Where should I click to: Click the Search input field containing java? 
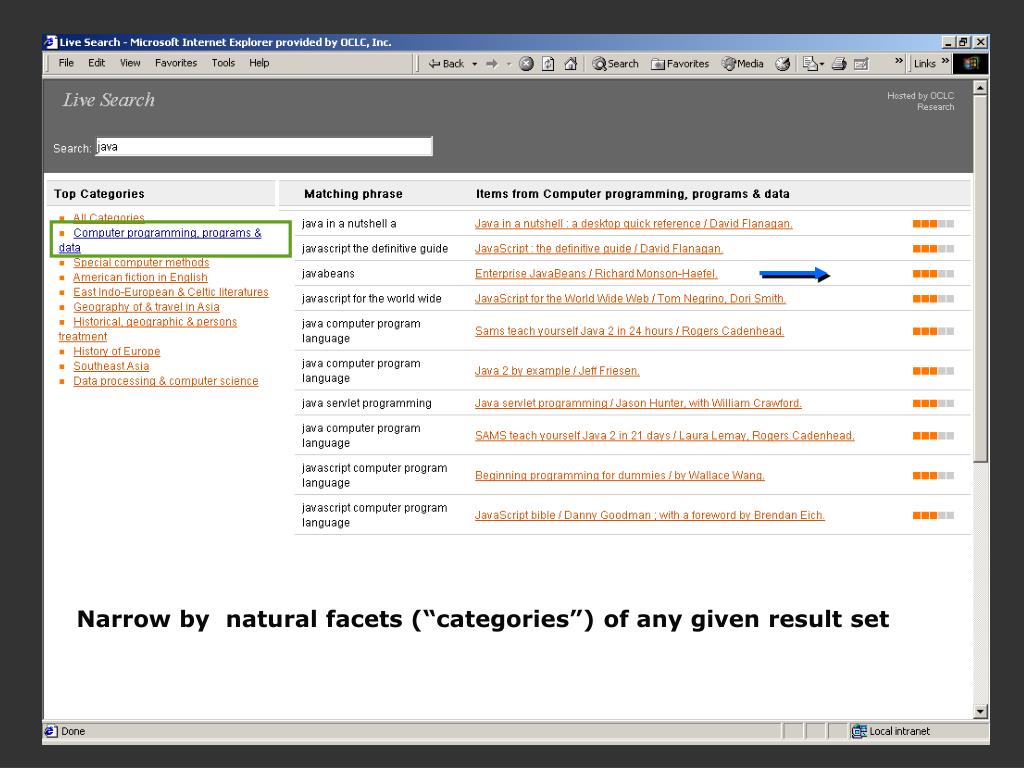click(x=264, y=147)
